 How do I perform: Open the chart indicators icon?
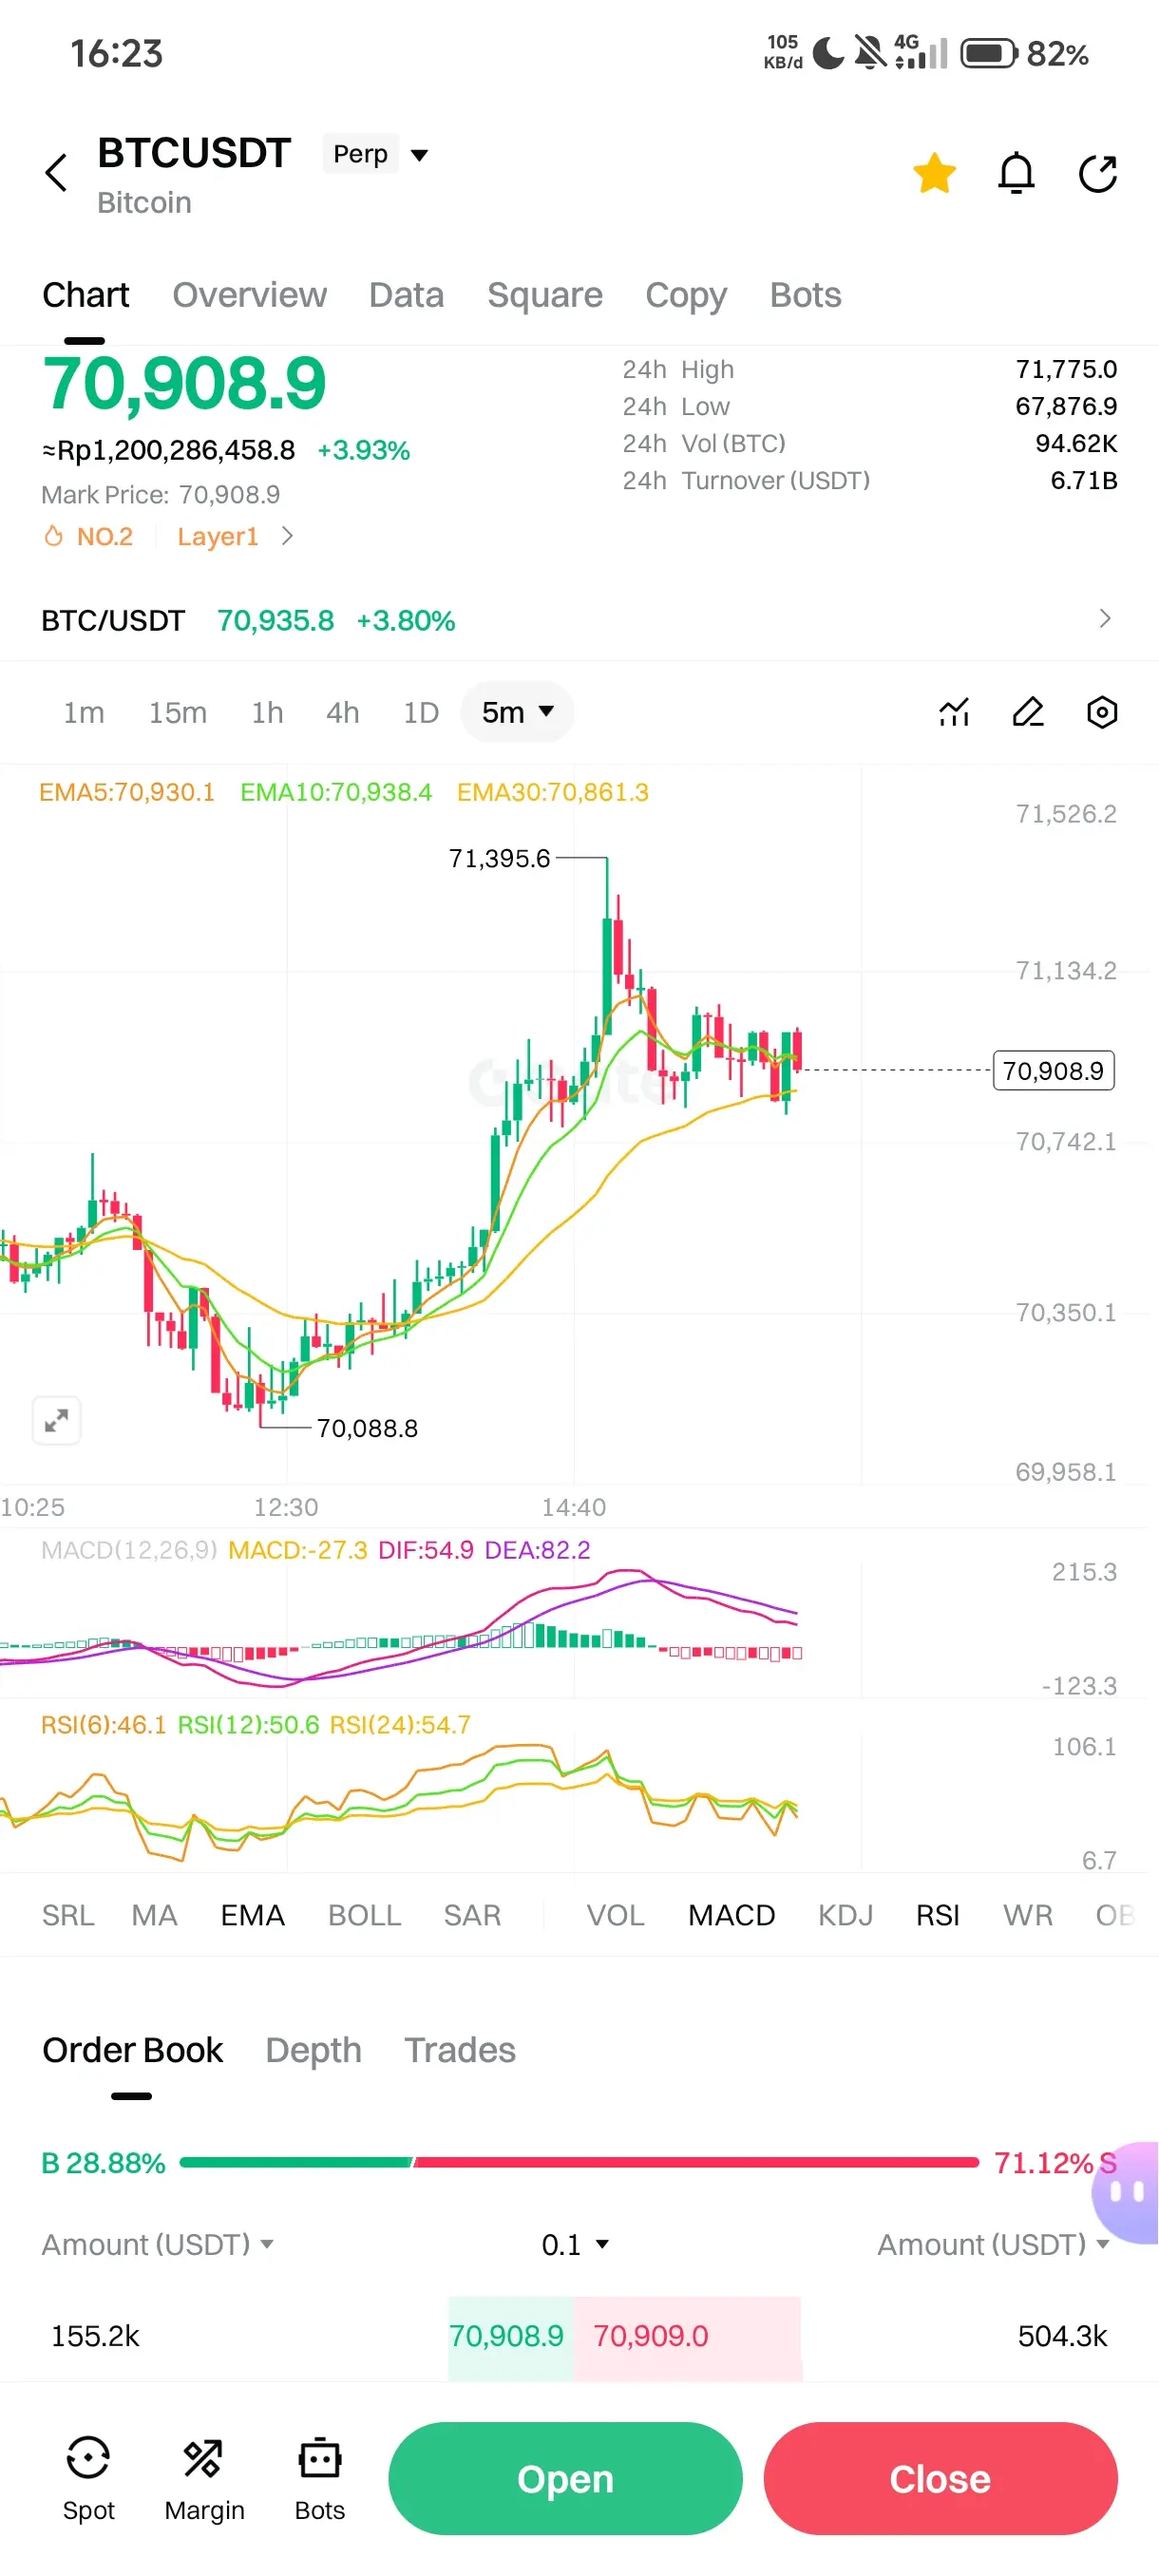(954, 712)
